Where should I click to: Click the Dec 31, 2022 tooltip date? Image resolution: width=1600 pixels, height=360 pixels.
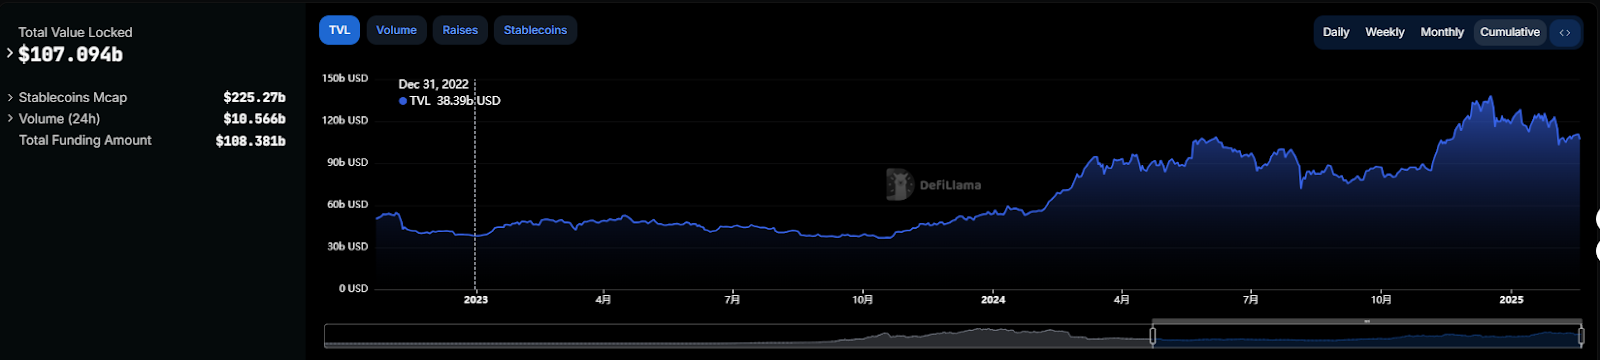point(433,84)
